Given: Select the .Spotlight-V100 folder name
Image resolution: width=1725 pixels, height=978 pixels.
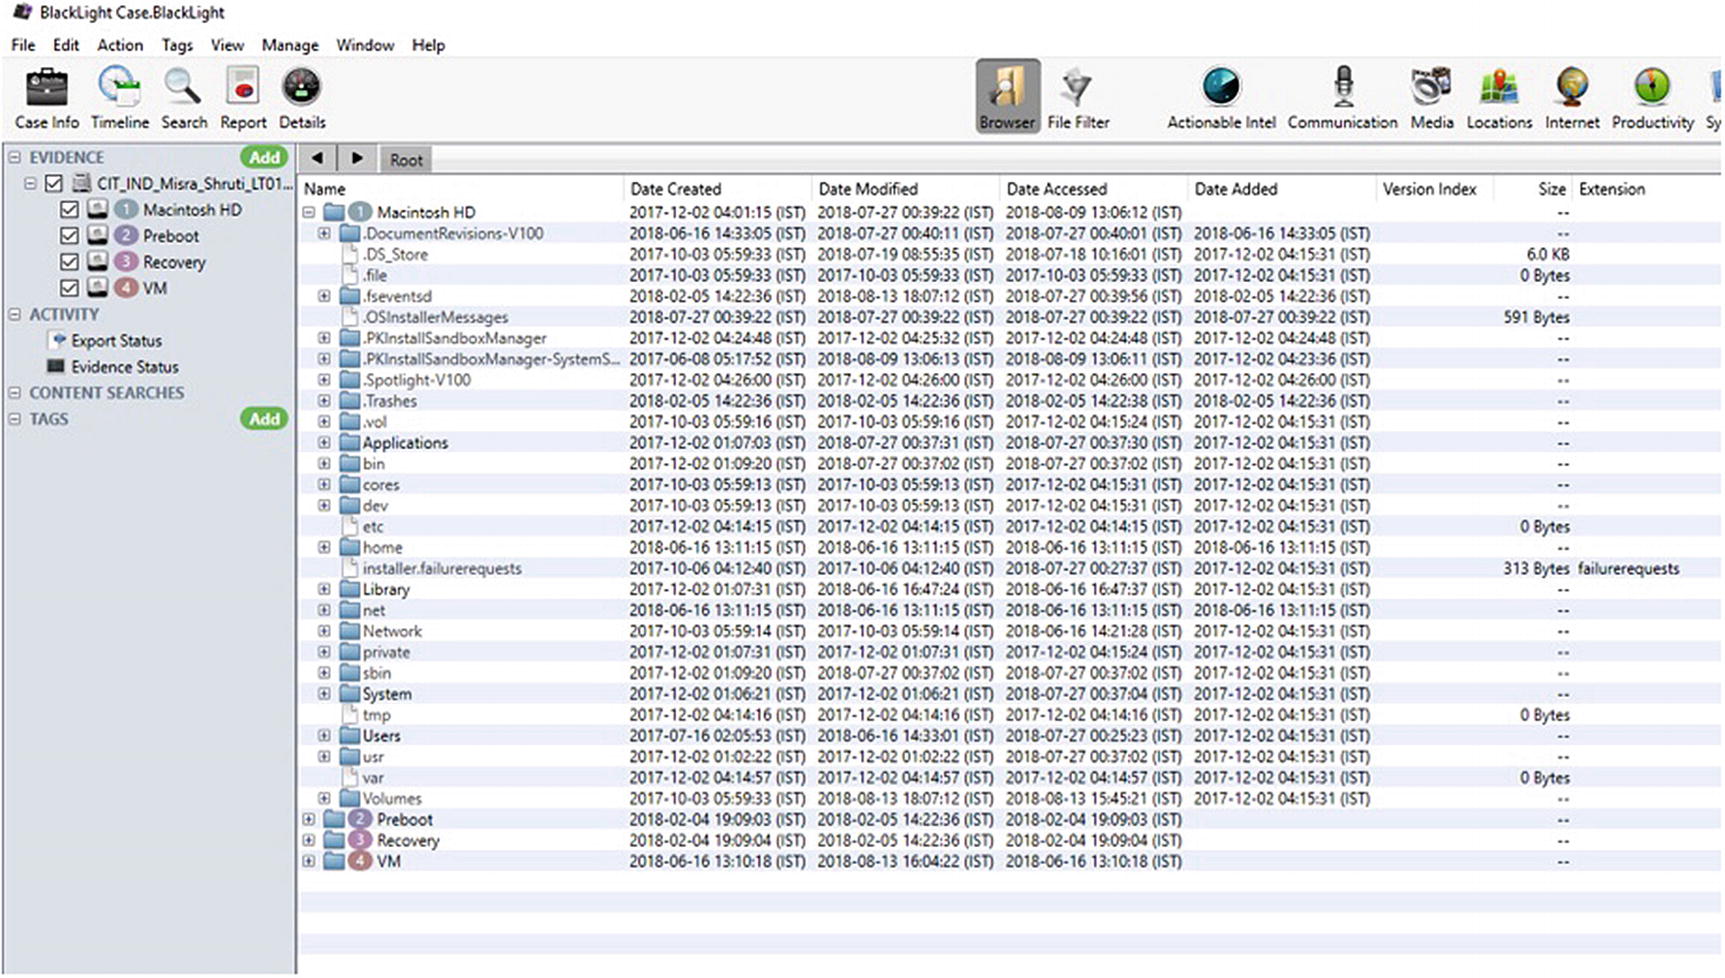Looking at the screenshot, I should [x=416, y=380].
